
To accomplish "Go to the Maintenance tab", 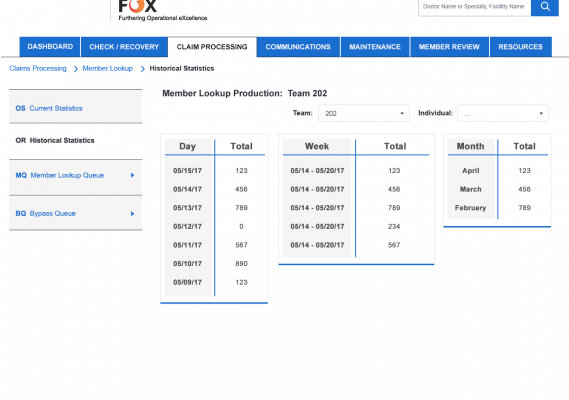I will (375, 47).
